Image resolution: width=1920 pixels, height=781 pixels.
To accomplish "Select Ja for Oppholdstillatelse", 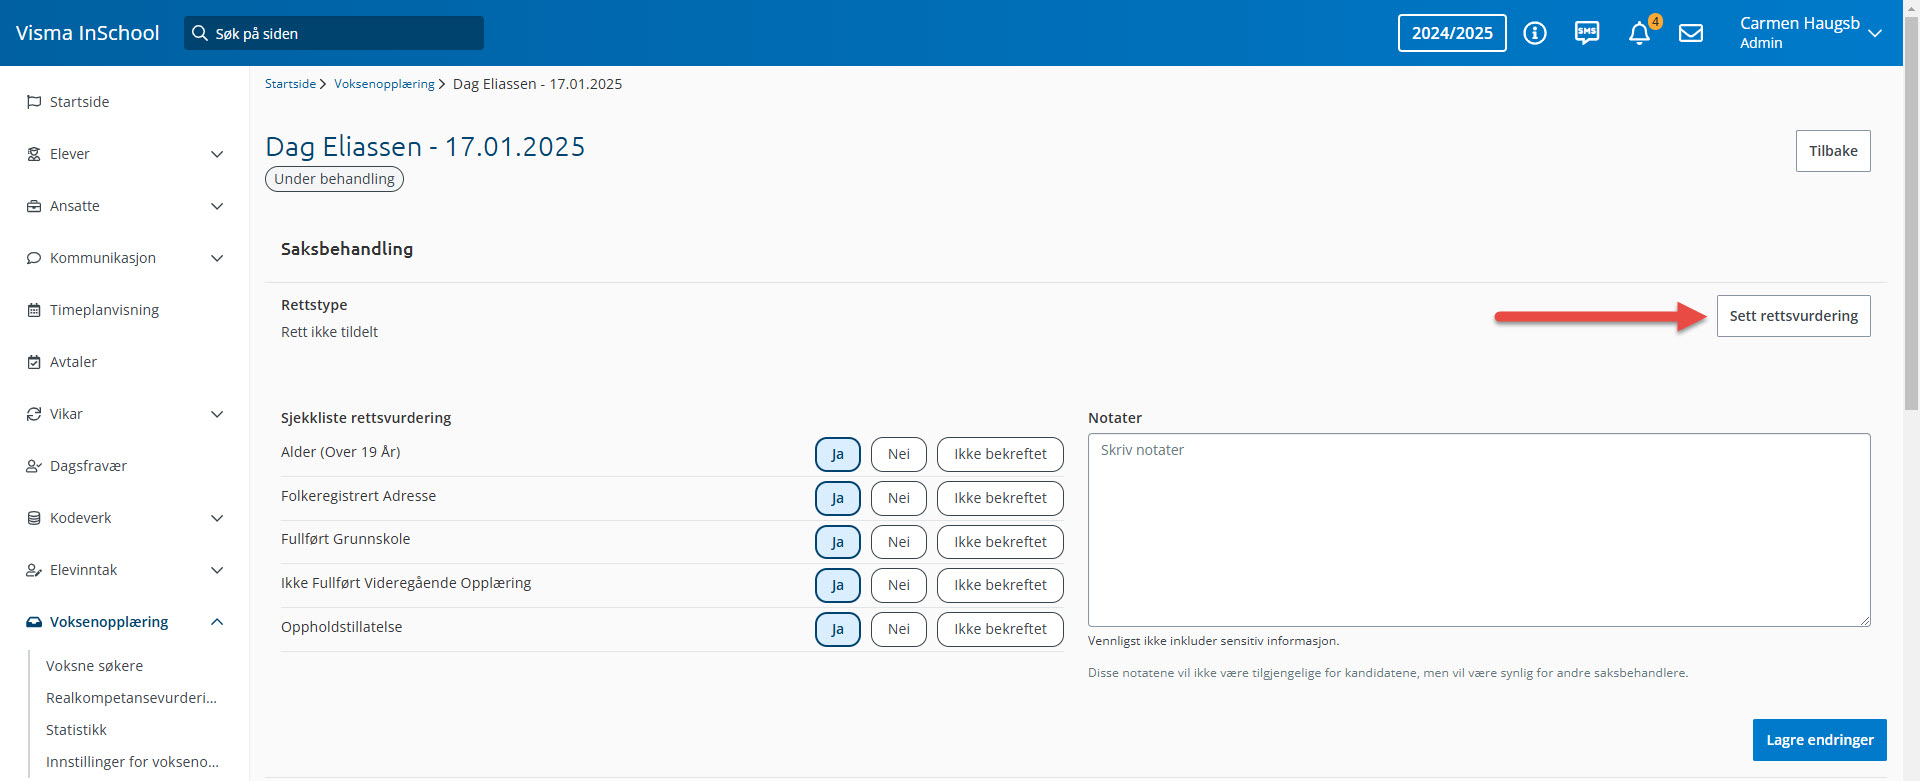I will [x=837, y=629].
